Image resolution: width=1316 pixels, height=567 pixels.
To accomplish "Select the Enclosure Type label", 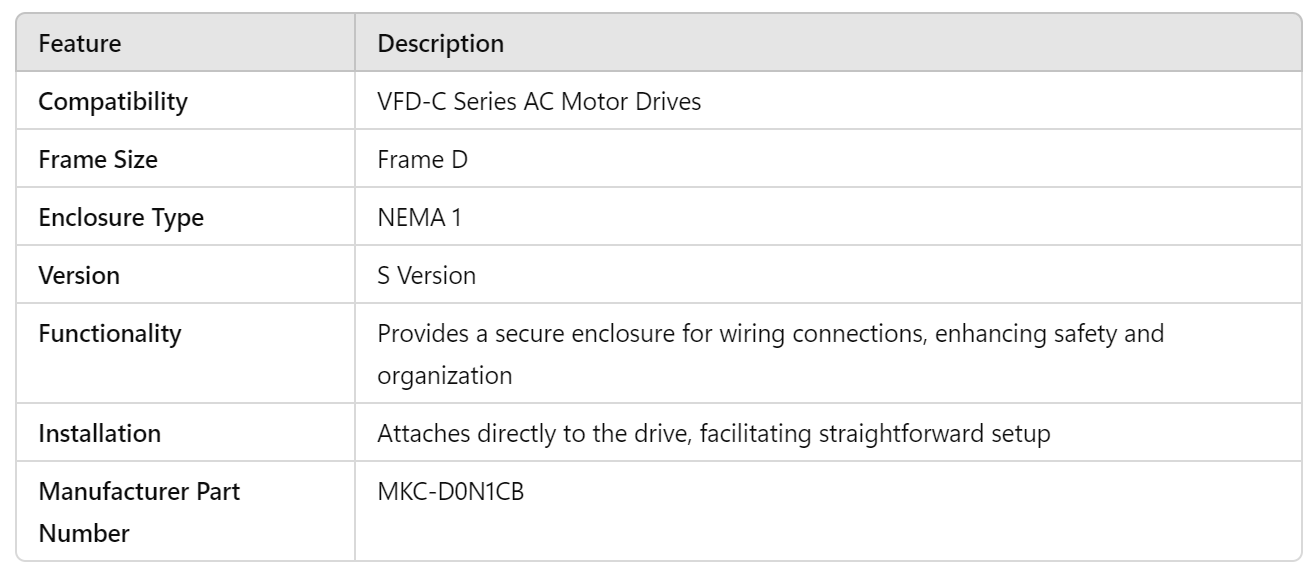I will (121, 218).
